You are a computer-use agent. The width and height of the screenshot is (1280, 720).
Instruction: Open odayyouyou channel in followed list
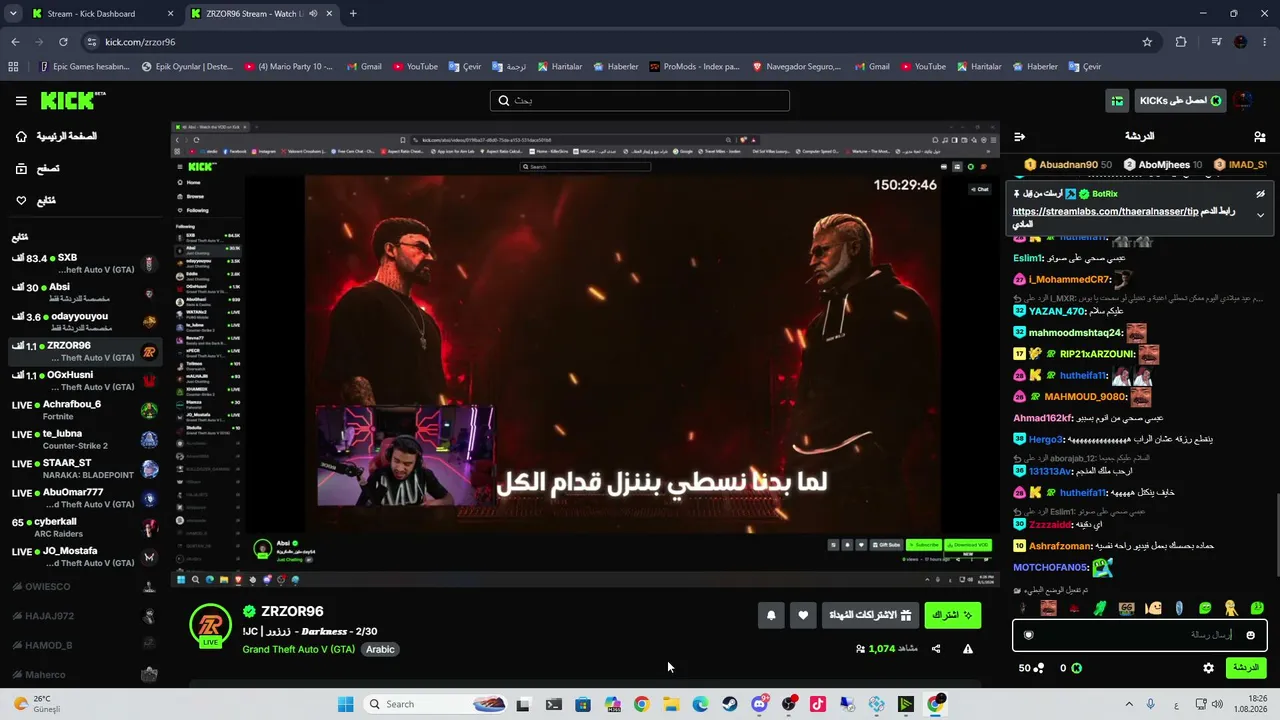85,322
